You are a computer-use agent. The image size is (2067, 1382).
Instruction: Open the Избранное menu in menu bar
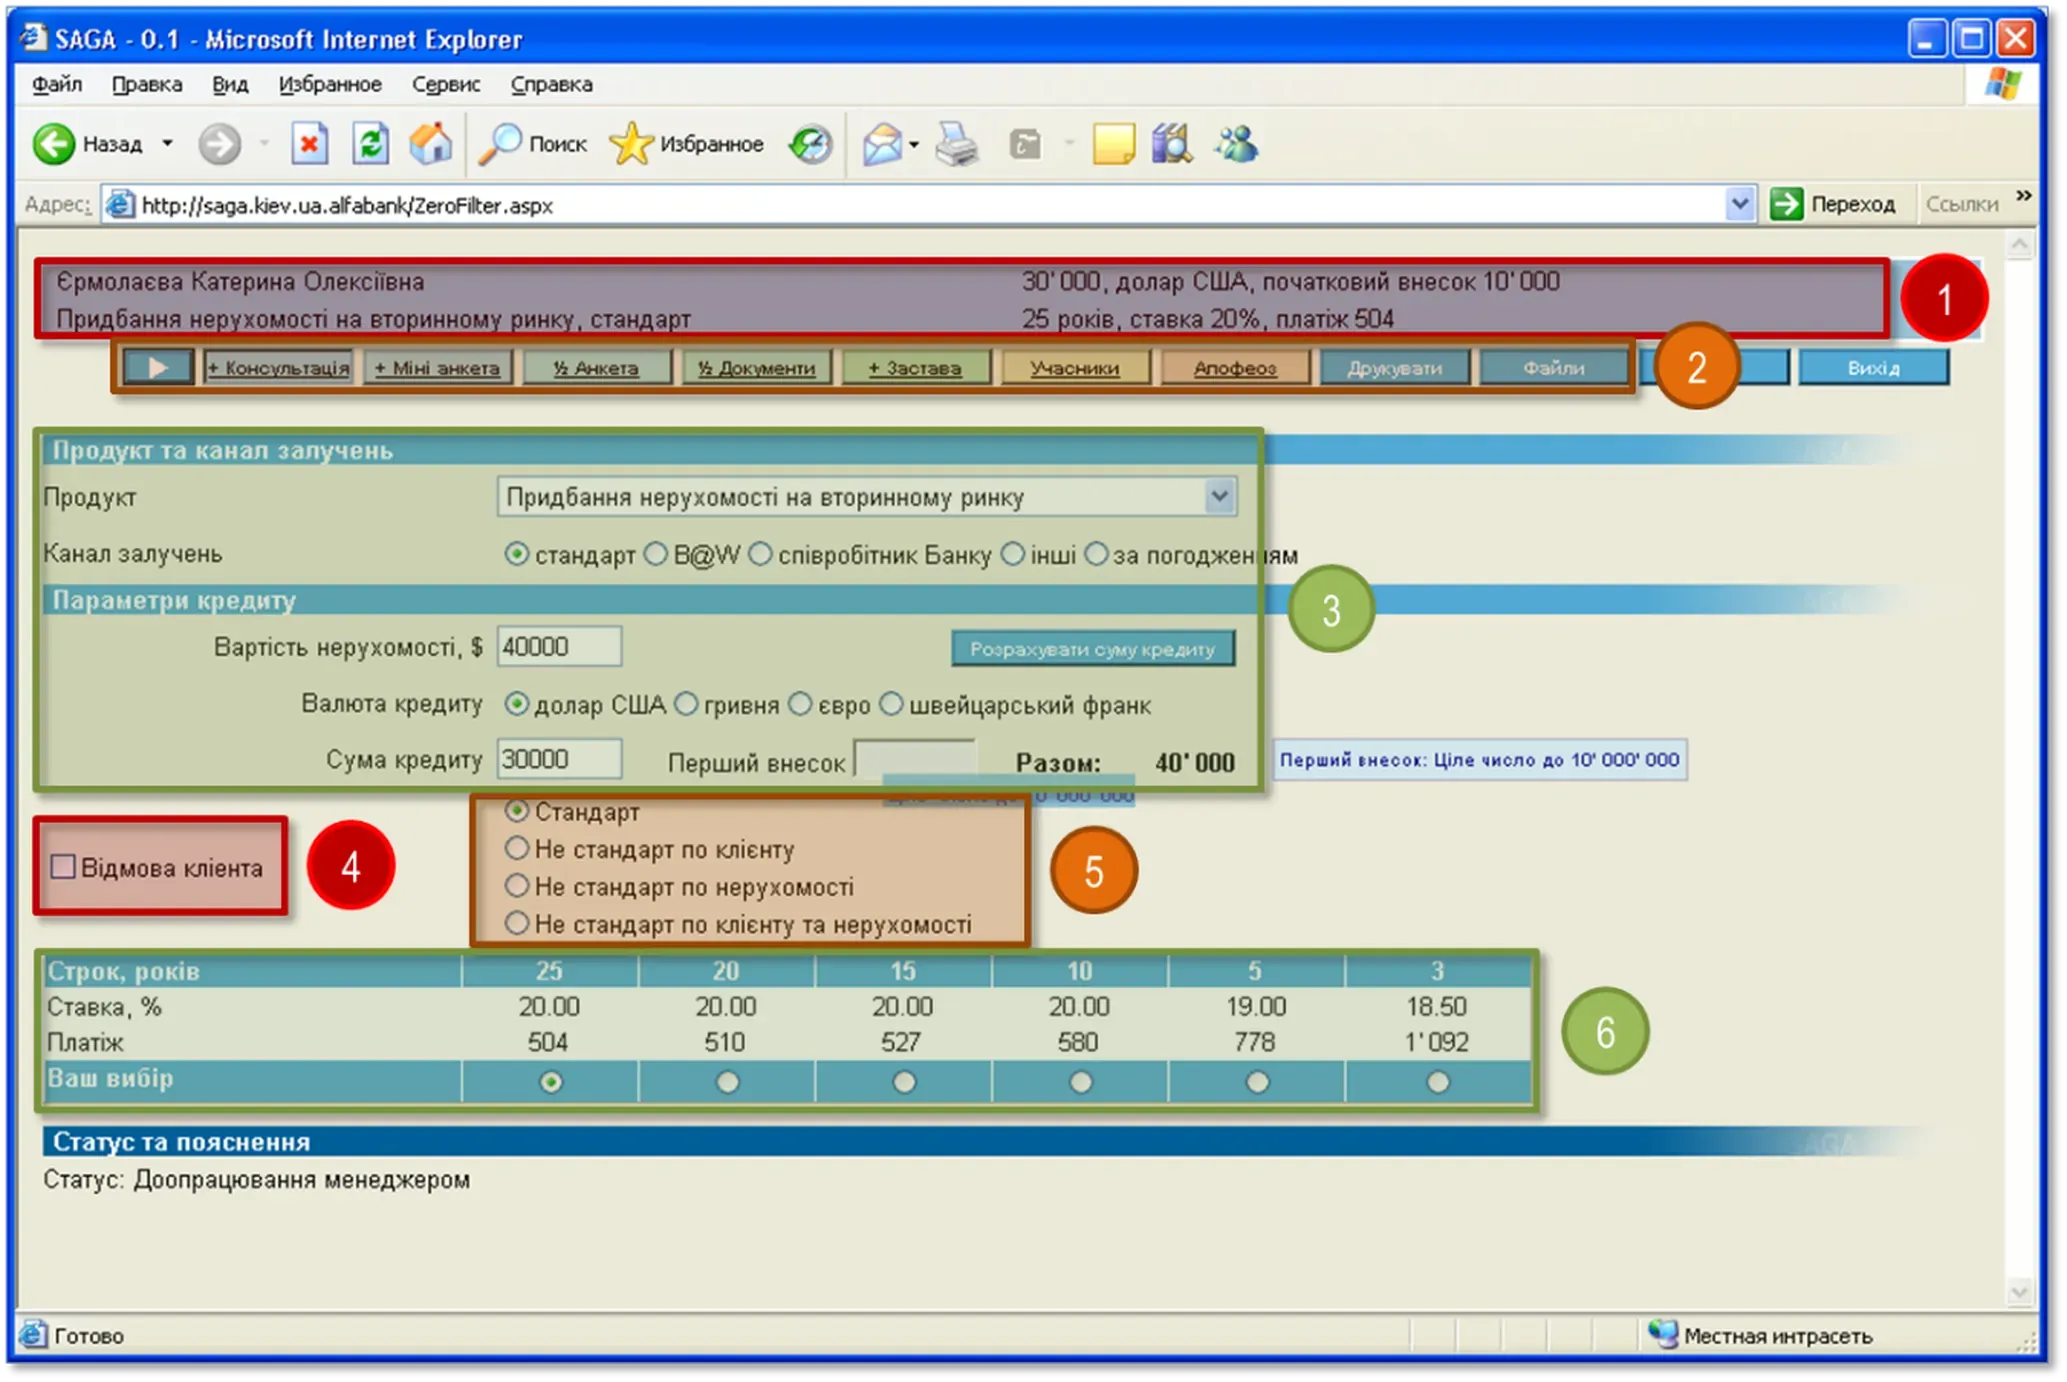pyautogui.click(x=330, y=85)
